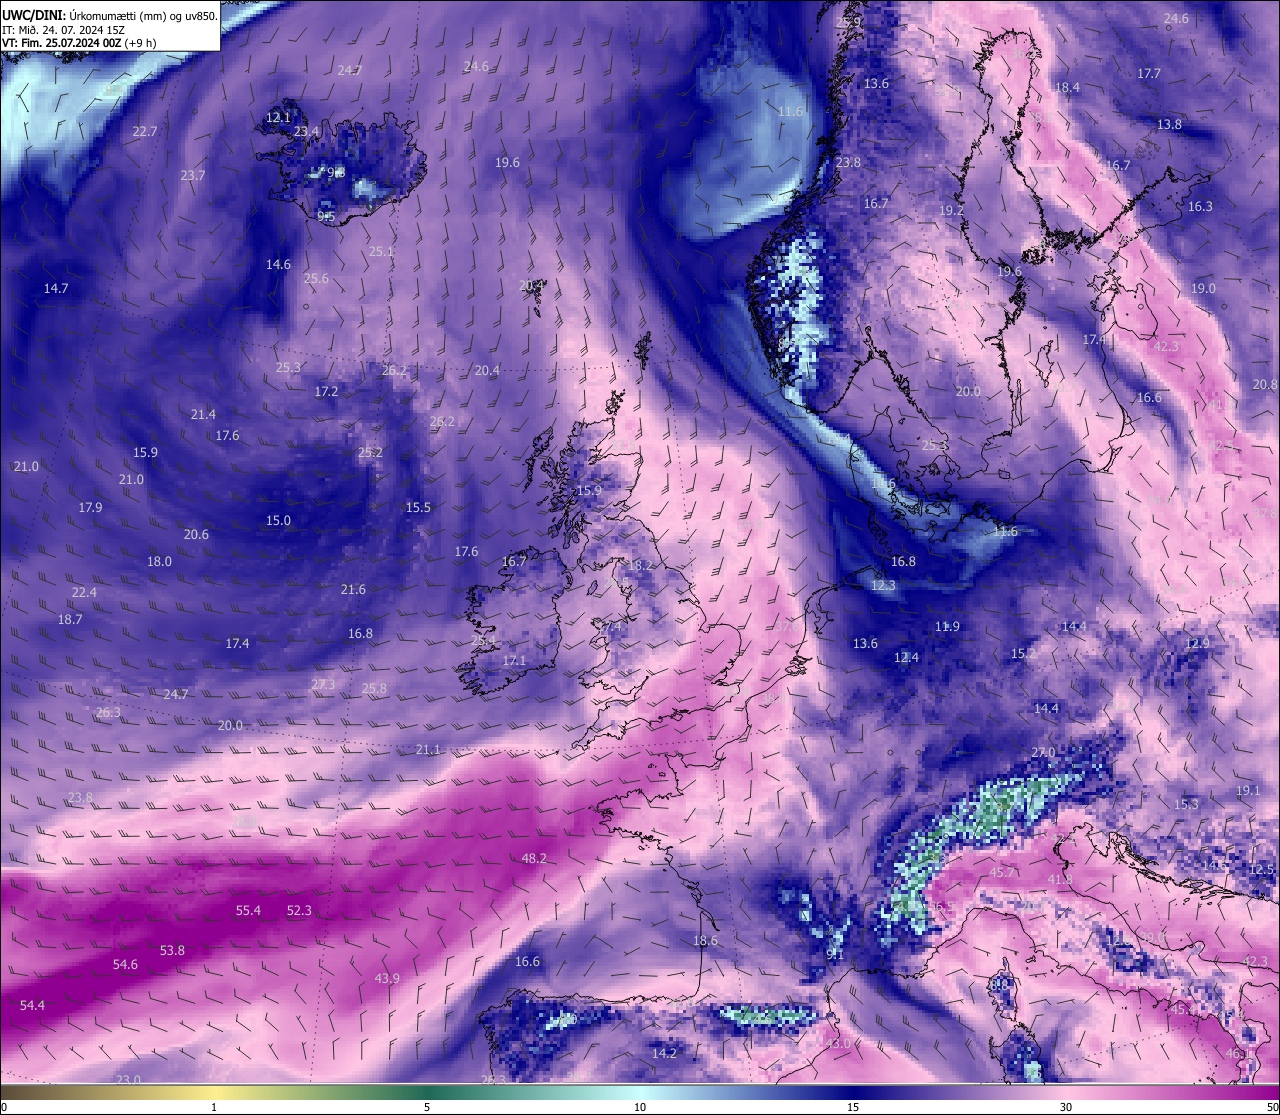Click the '30' tick on the color scale
The height and width of the screenshot is (1115, 1280).
point(1066,1107)
